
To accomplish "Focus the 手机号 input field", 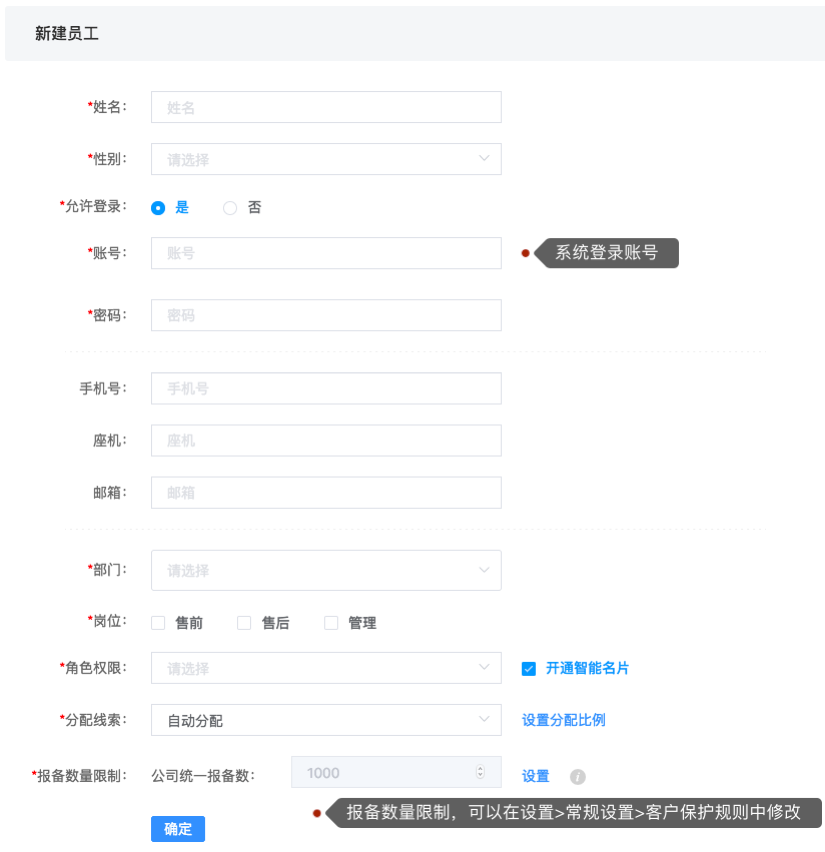I will point(326,389).
